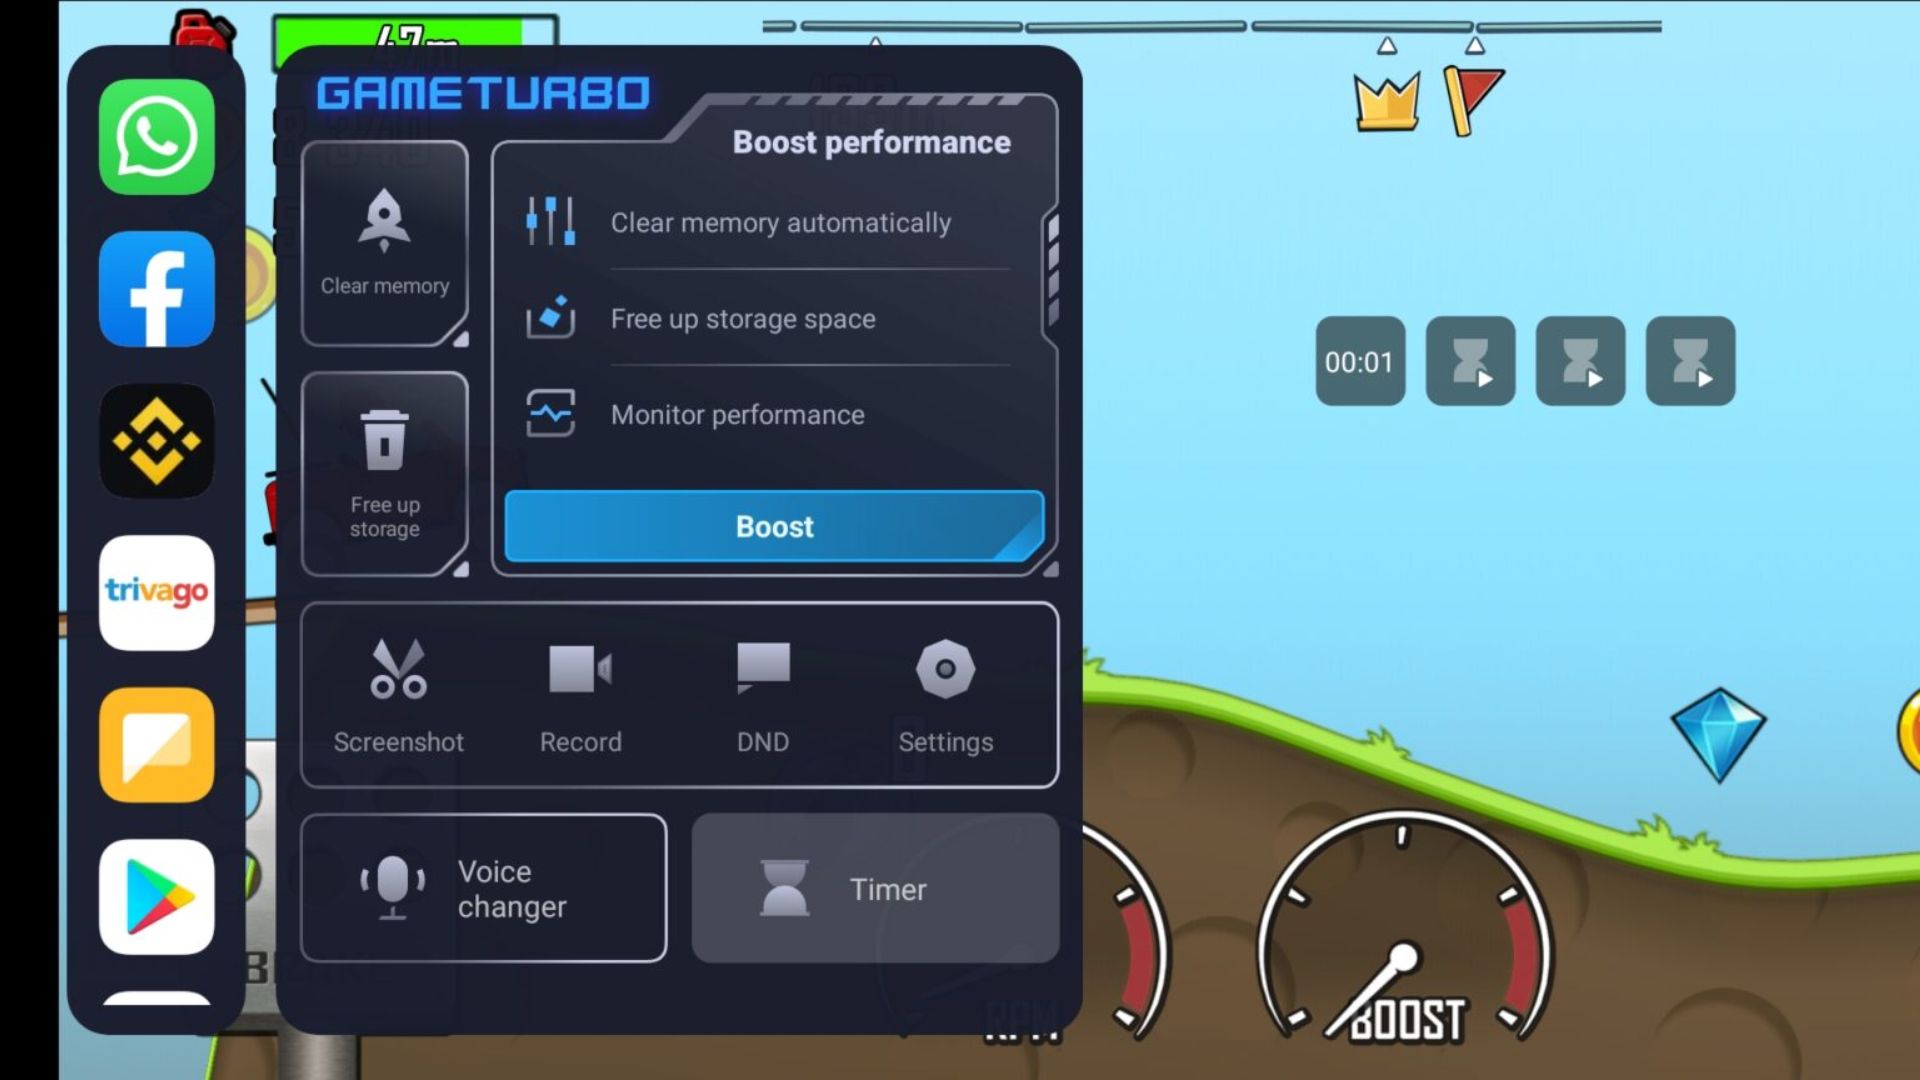Select the Boost performance tab
Screen dimensions: 1920x1080
[870, 141]
